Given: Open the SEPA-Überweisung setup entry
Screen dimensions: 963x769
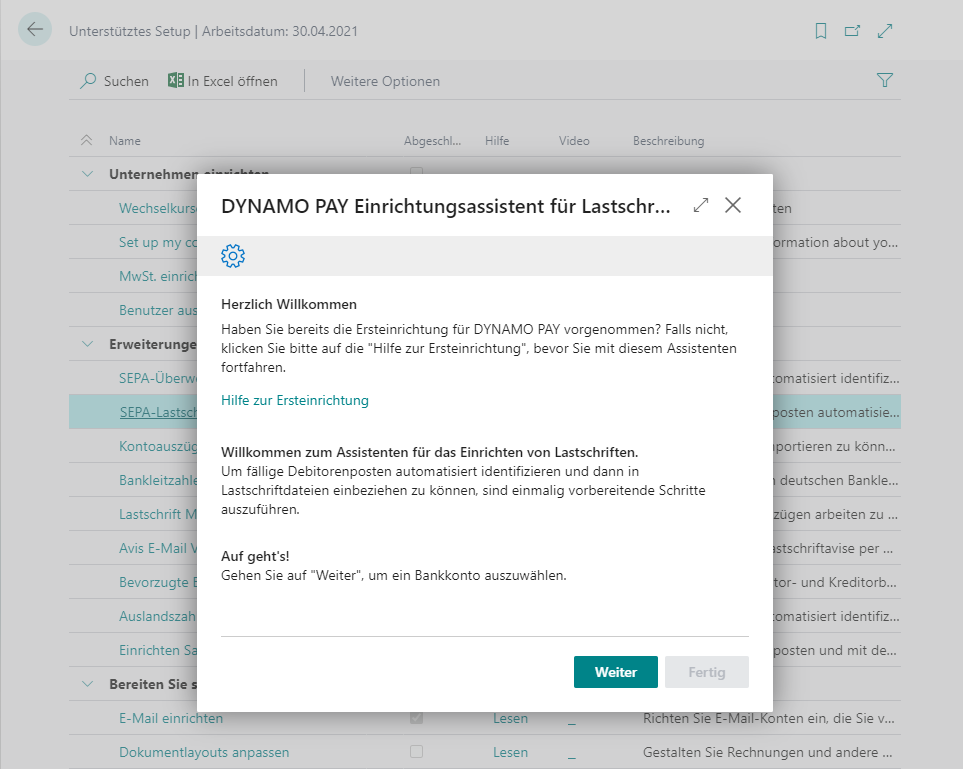Looking at the screenshot, I should pos(158,378).
